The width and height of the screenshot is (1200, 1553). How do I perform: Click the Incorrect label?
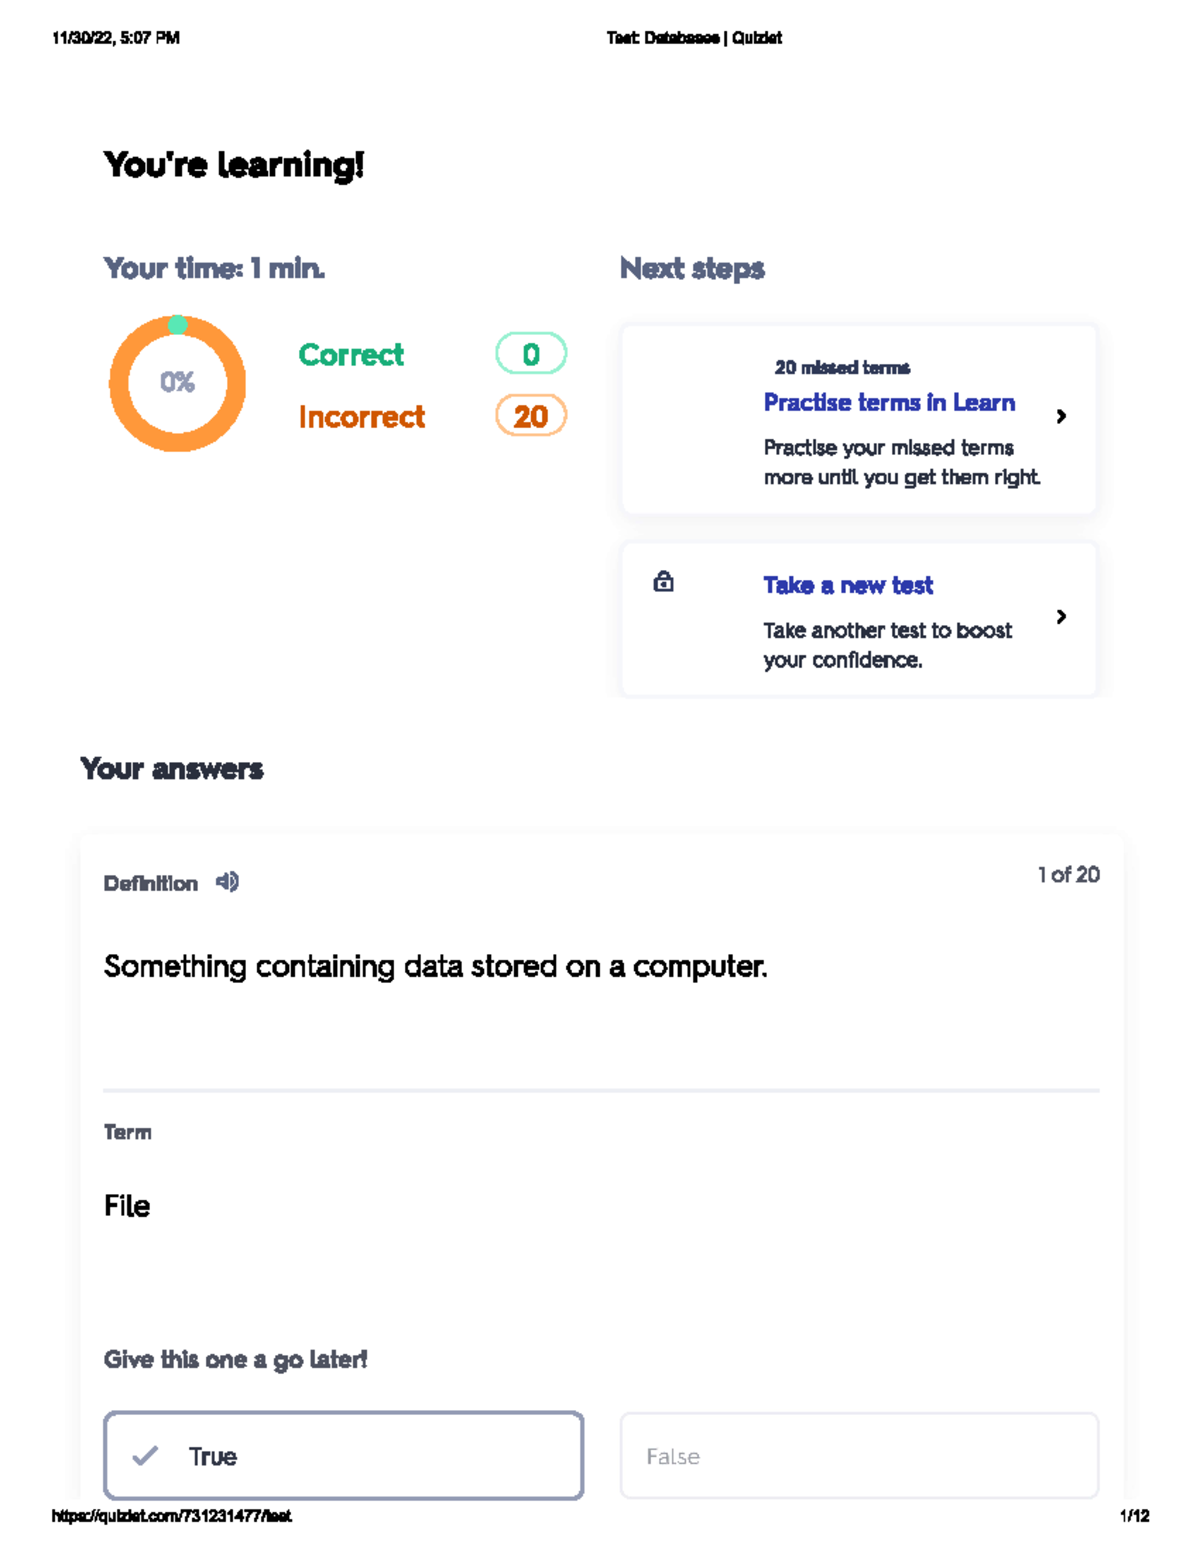(362, 417)
